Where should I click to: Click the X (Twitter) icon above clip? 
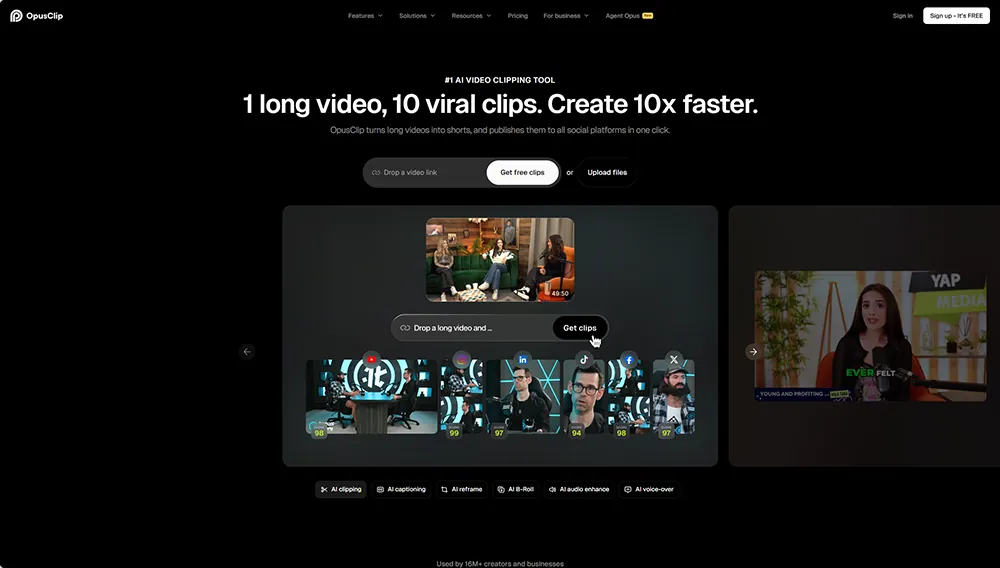click(x=673, y=360)
